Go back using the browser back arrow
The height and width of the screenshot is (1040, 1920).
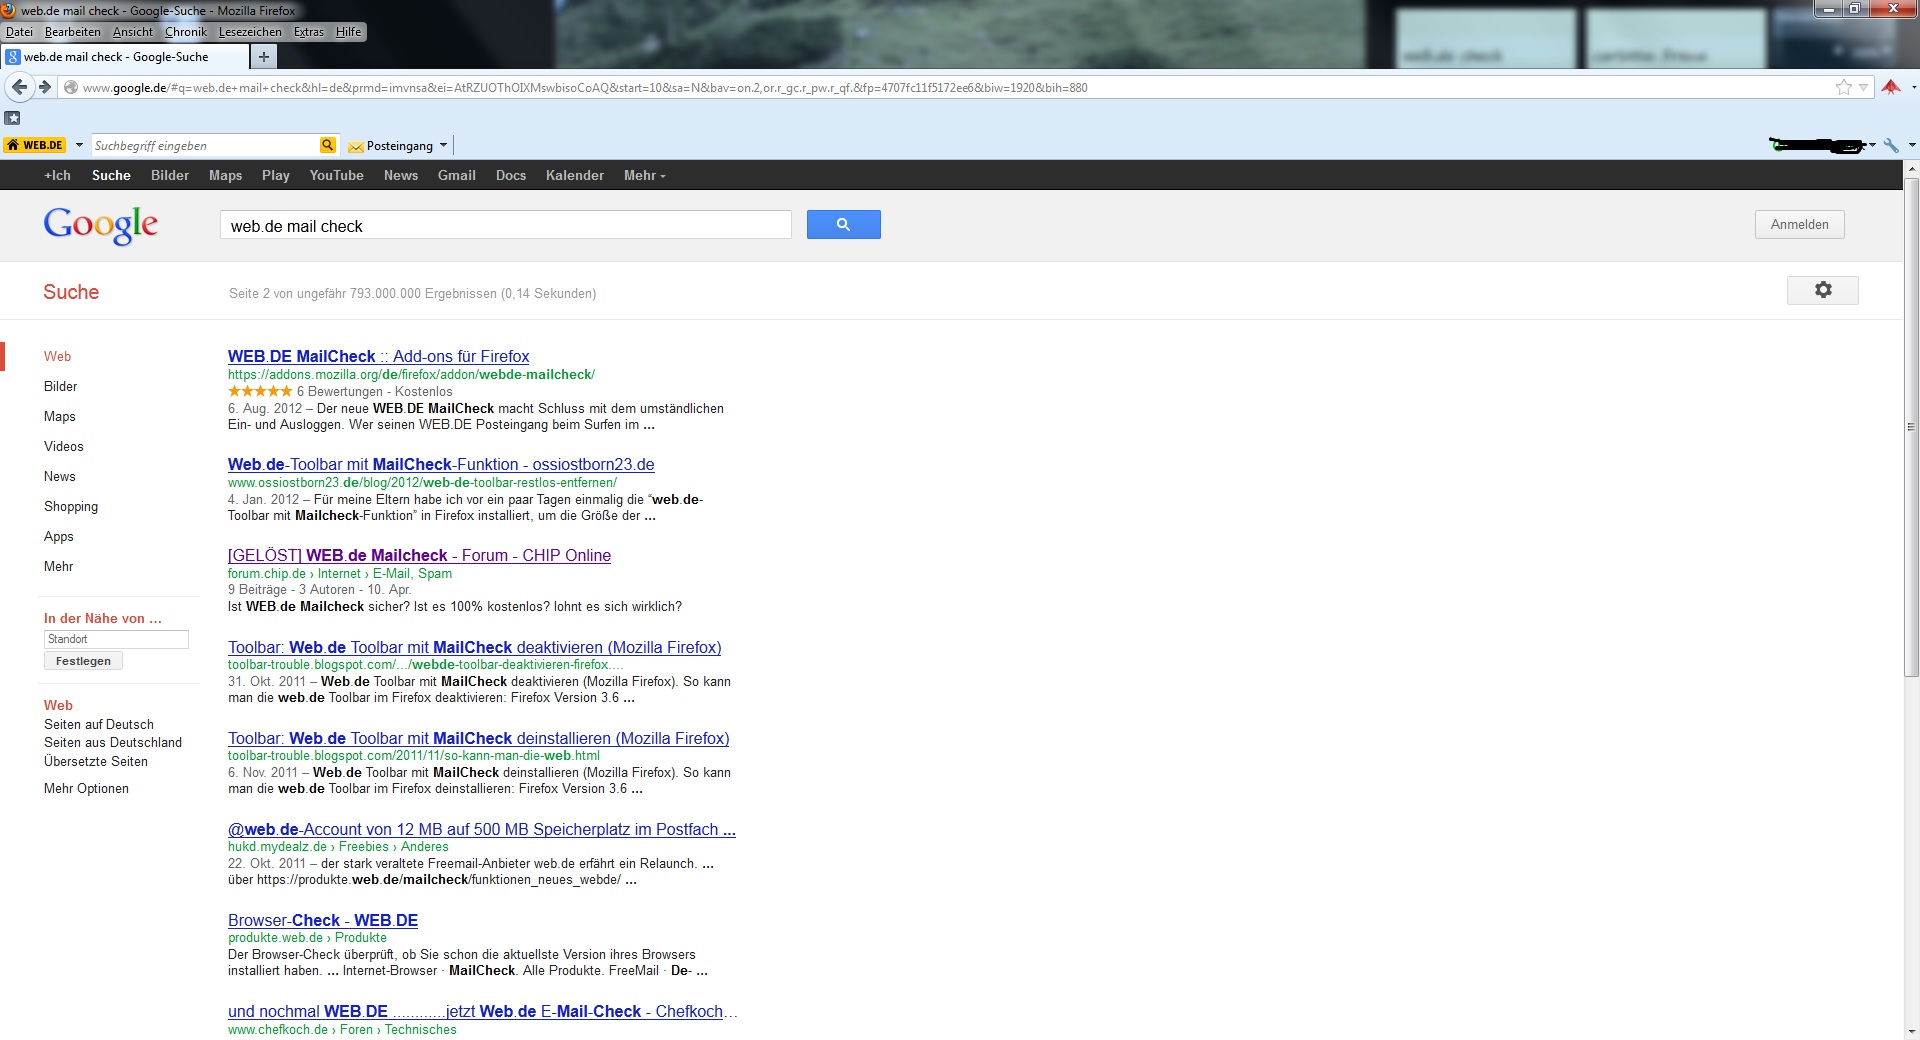point(19,87)
